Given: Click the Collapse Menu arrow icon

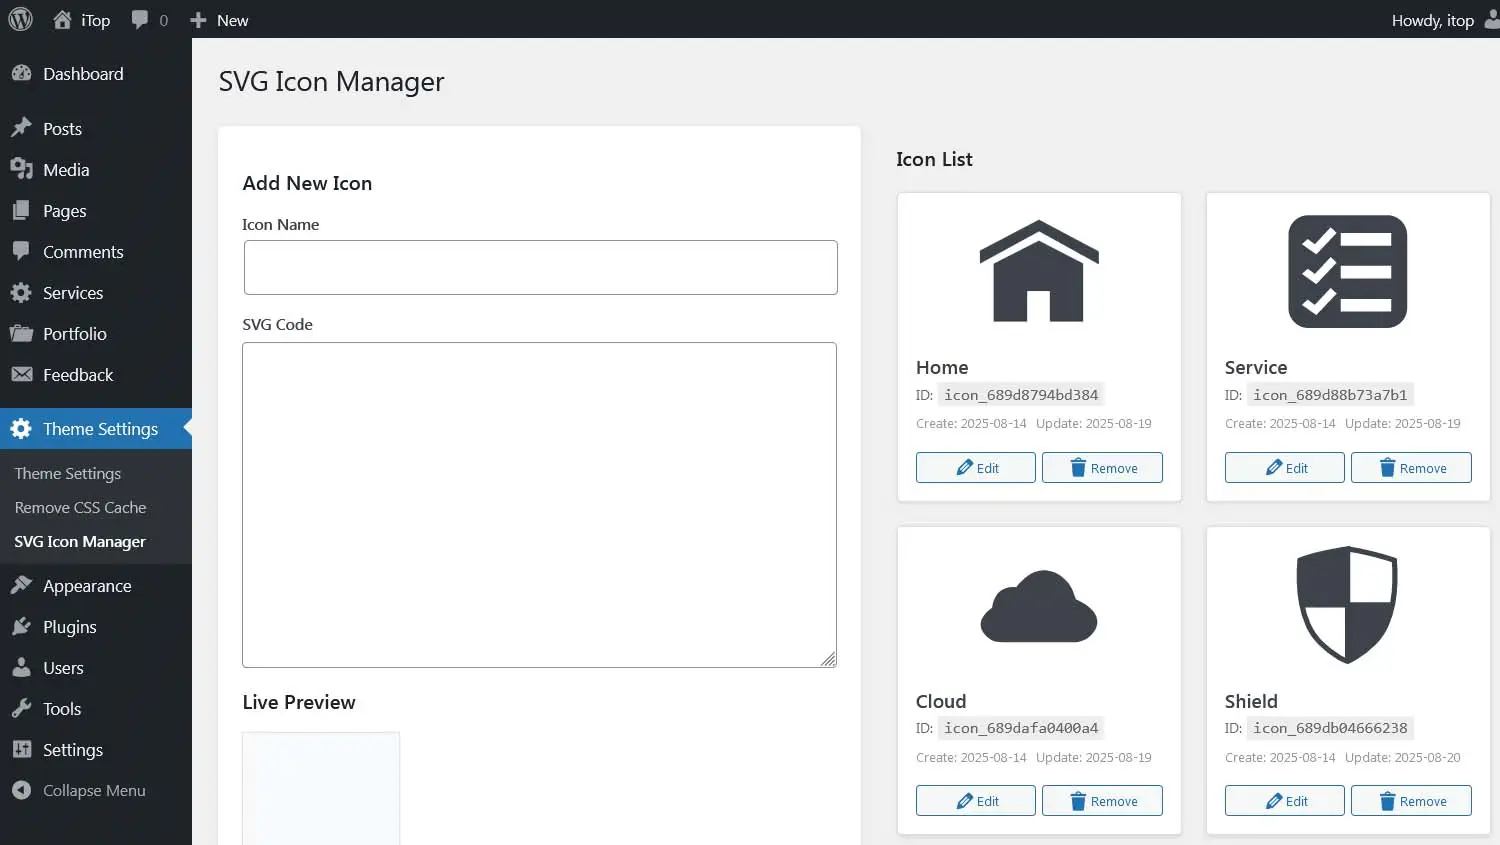Looking at the screenshot, I should (21, 790).
